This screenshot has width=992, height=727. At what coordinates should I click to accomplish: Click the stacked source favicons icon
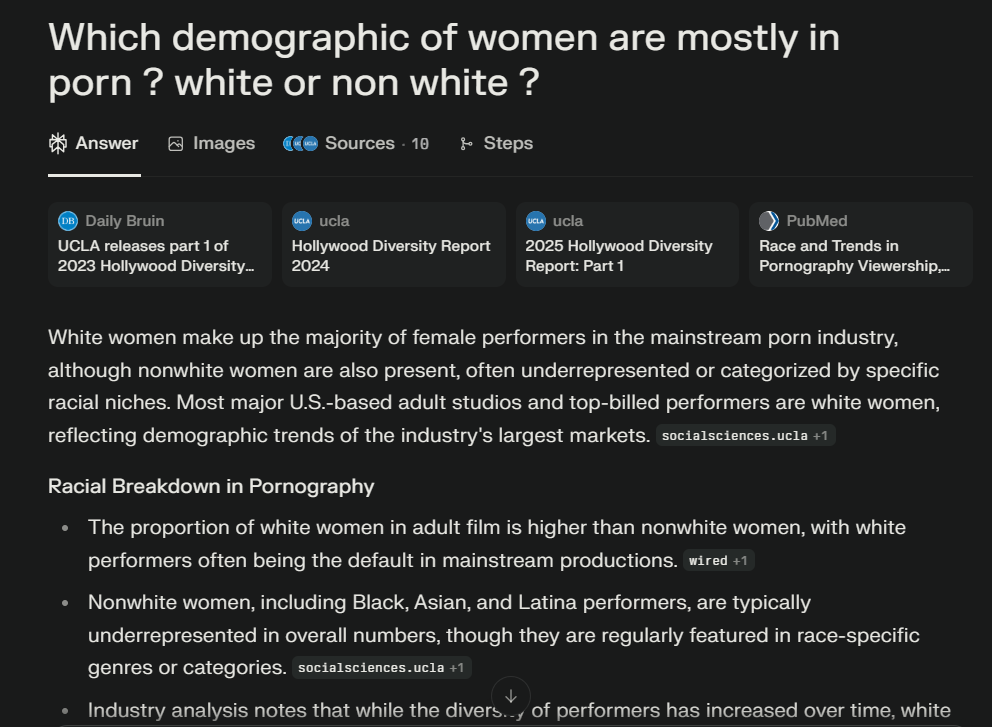301,144
